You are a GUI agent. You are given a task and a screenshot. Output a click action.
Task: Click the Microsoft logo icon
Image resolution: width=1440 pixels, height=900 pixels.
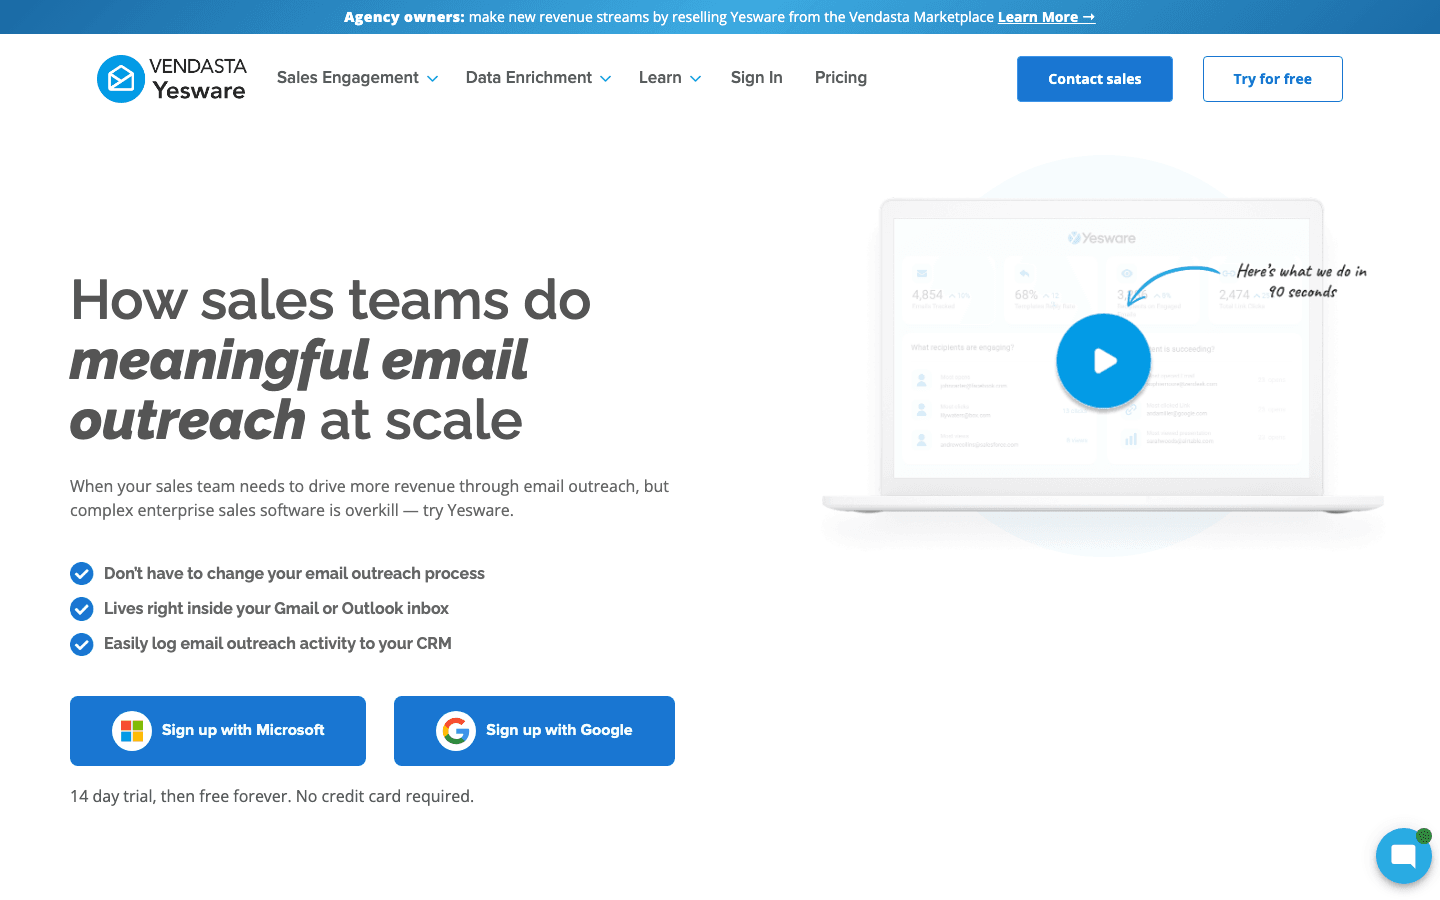(132, 731)
